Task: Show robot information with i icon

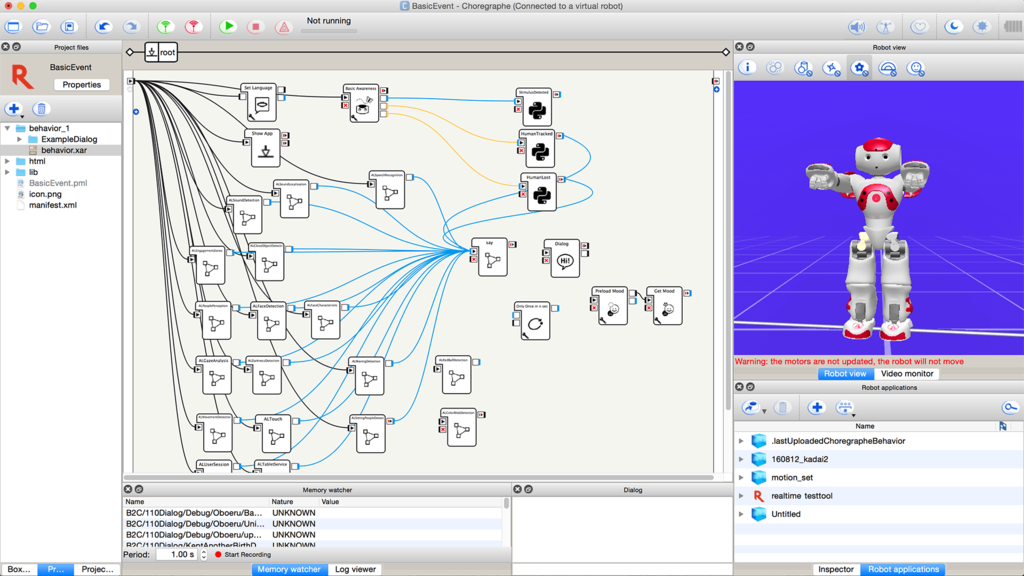Action: coord(747,68)
